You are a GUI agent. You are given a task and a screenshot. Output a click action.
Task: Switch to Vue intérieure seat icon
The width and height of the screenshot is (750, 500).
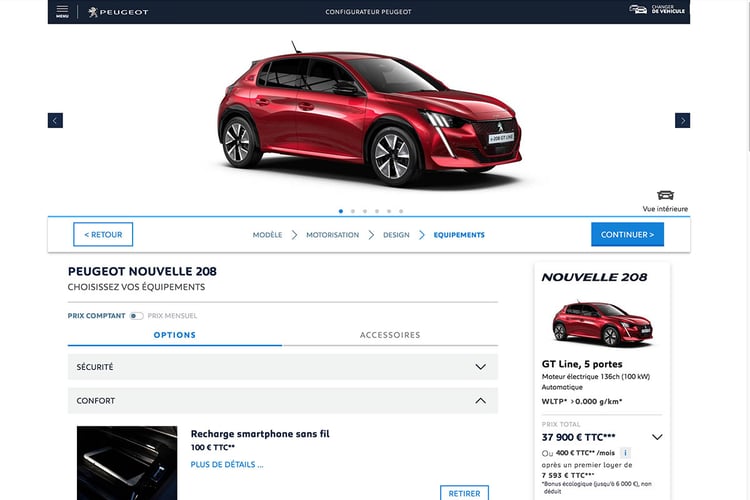[x=665, y=195]
